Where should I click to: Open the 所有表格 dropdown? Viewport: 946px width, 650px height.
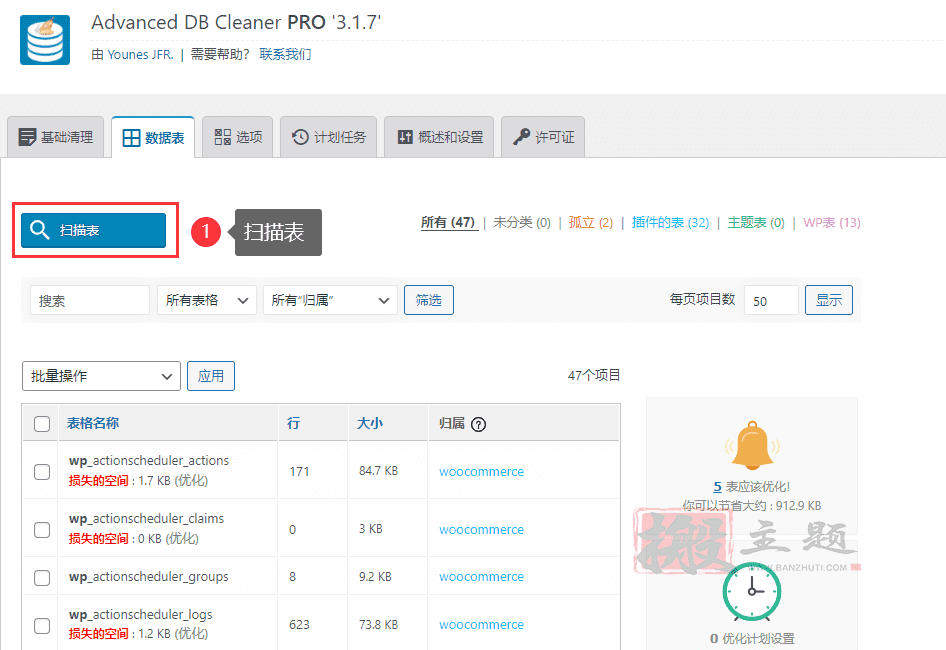tap(207, 300)
